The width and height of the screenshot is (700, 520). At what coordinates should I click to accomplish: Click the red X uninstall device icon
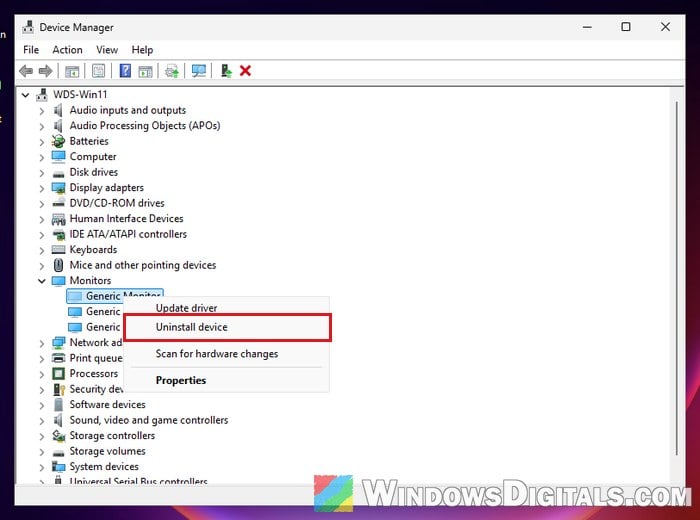tap(245, 71)
